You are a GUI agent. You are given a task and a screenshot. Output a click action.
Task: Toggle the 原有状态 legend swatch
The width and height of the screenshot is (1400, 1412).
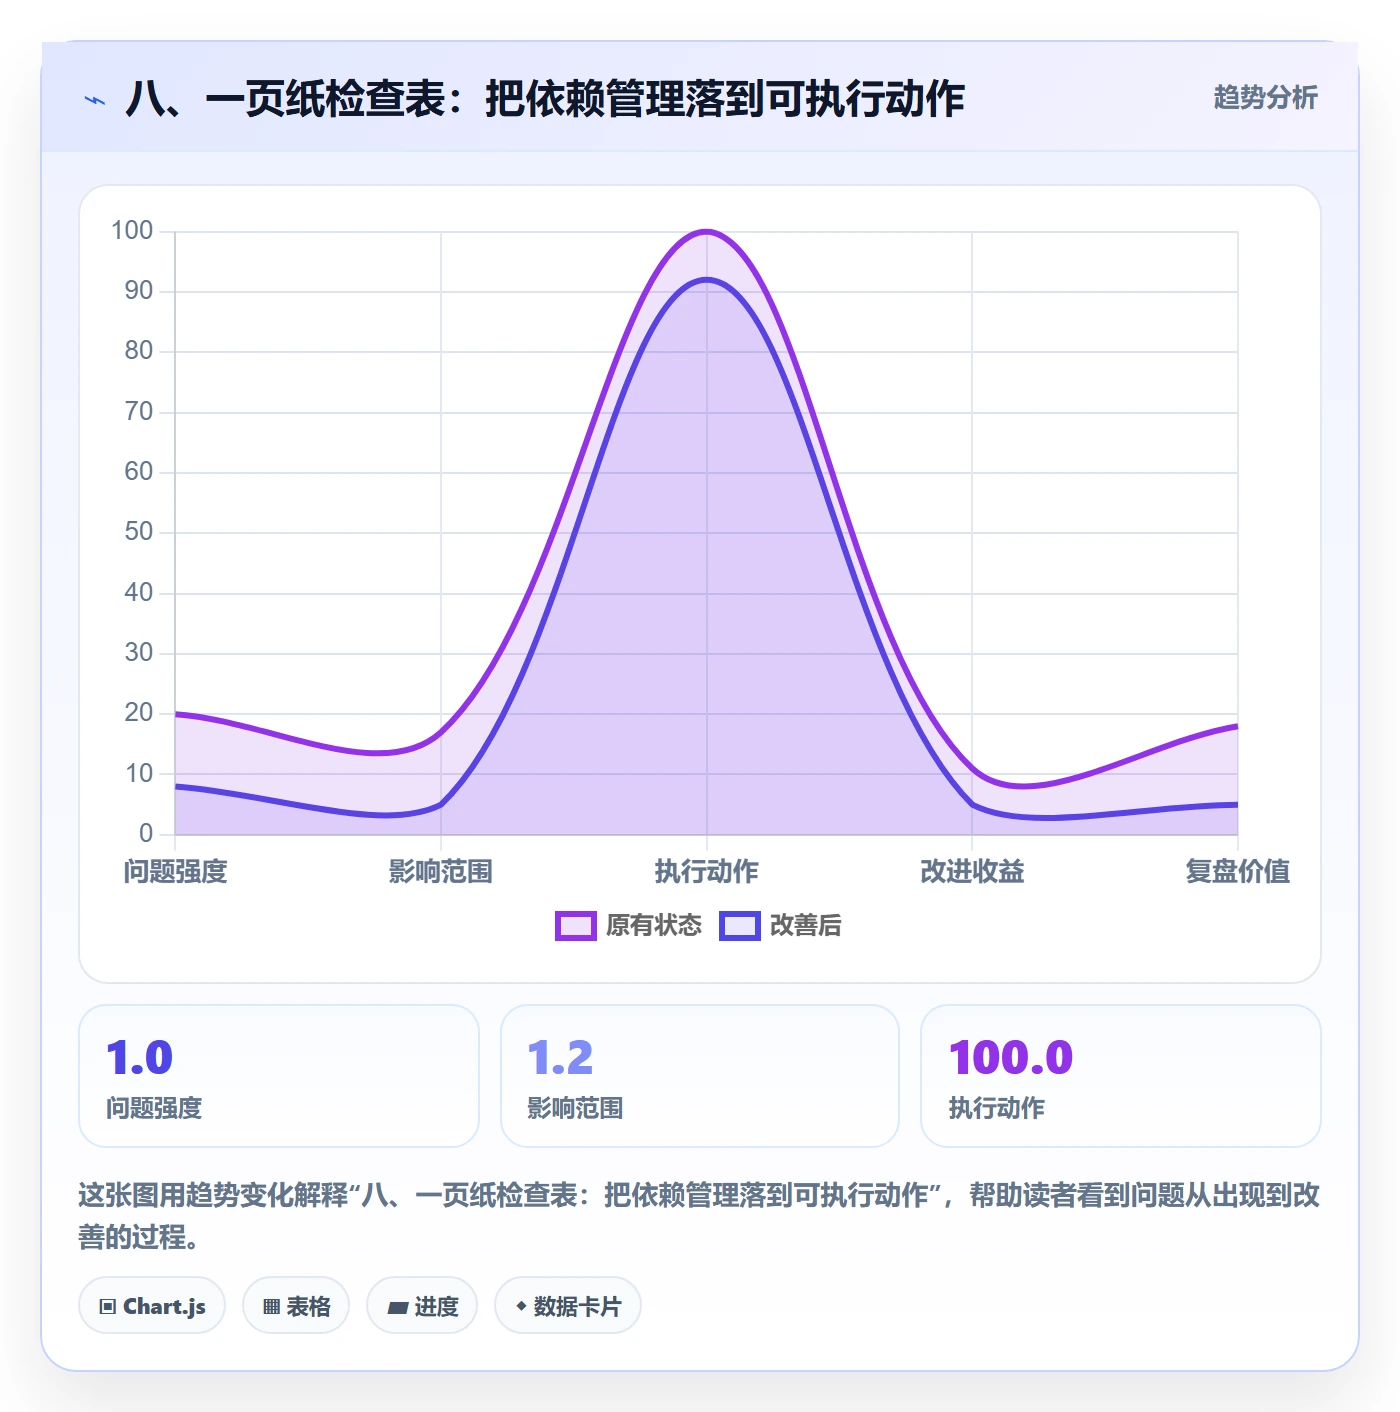point(575,925)
